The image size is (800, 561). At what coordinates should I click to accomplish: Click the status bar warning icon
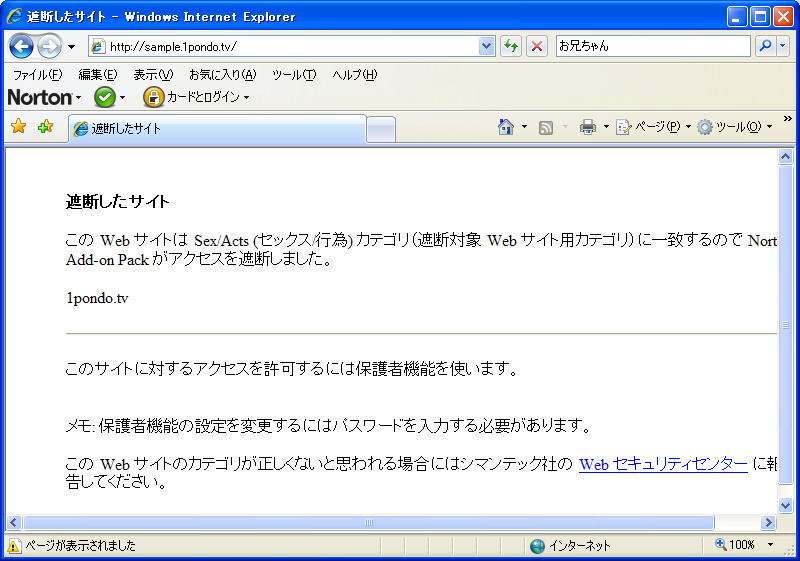point(14,546)
